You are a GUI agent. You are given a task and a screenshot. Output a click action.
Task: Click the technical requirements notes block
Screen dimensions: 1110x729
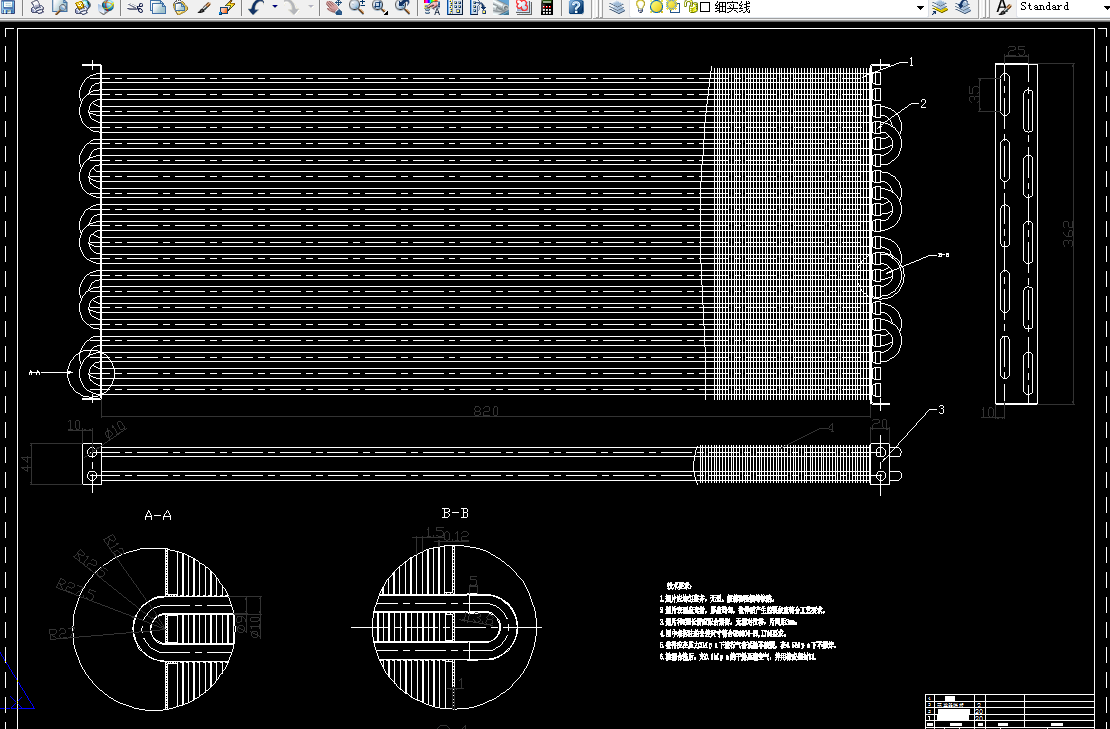748,622
